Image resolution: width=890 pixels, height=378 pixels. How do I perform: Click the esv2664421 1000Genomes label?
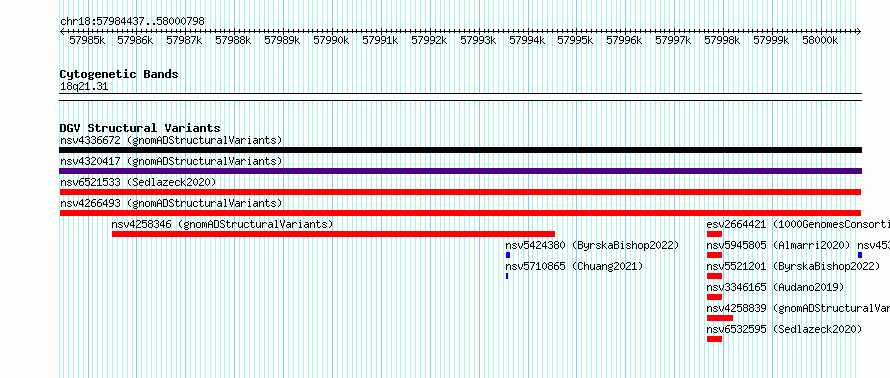point(798,224)
